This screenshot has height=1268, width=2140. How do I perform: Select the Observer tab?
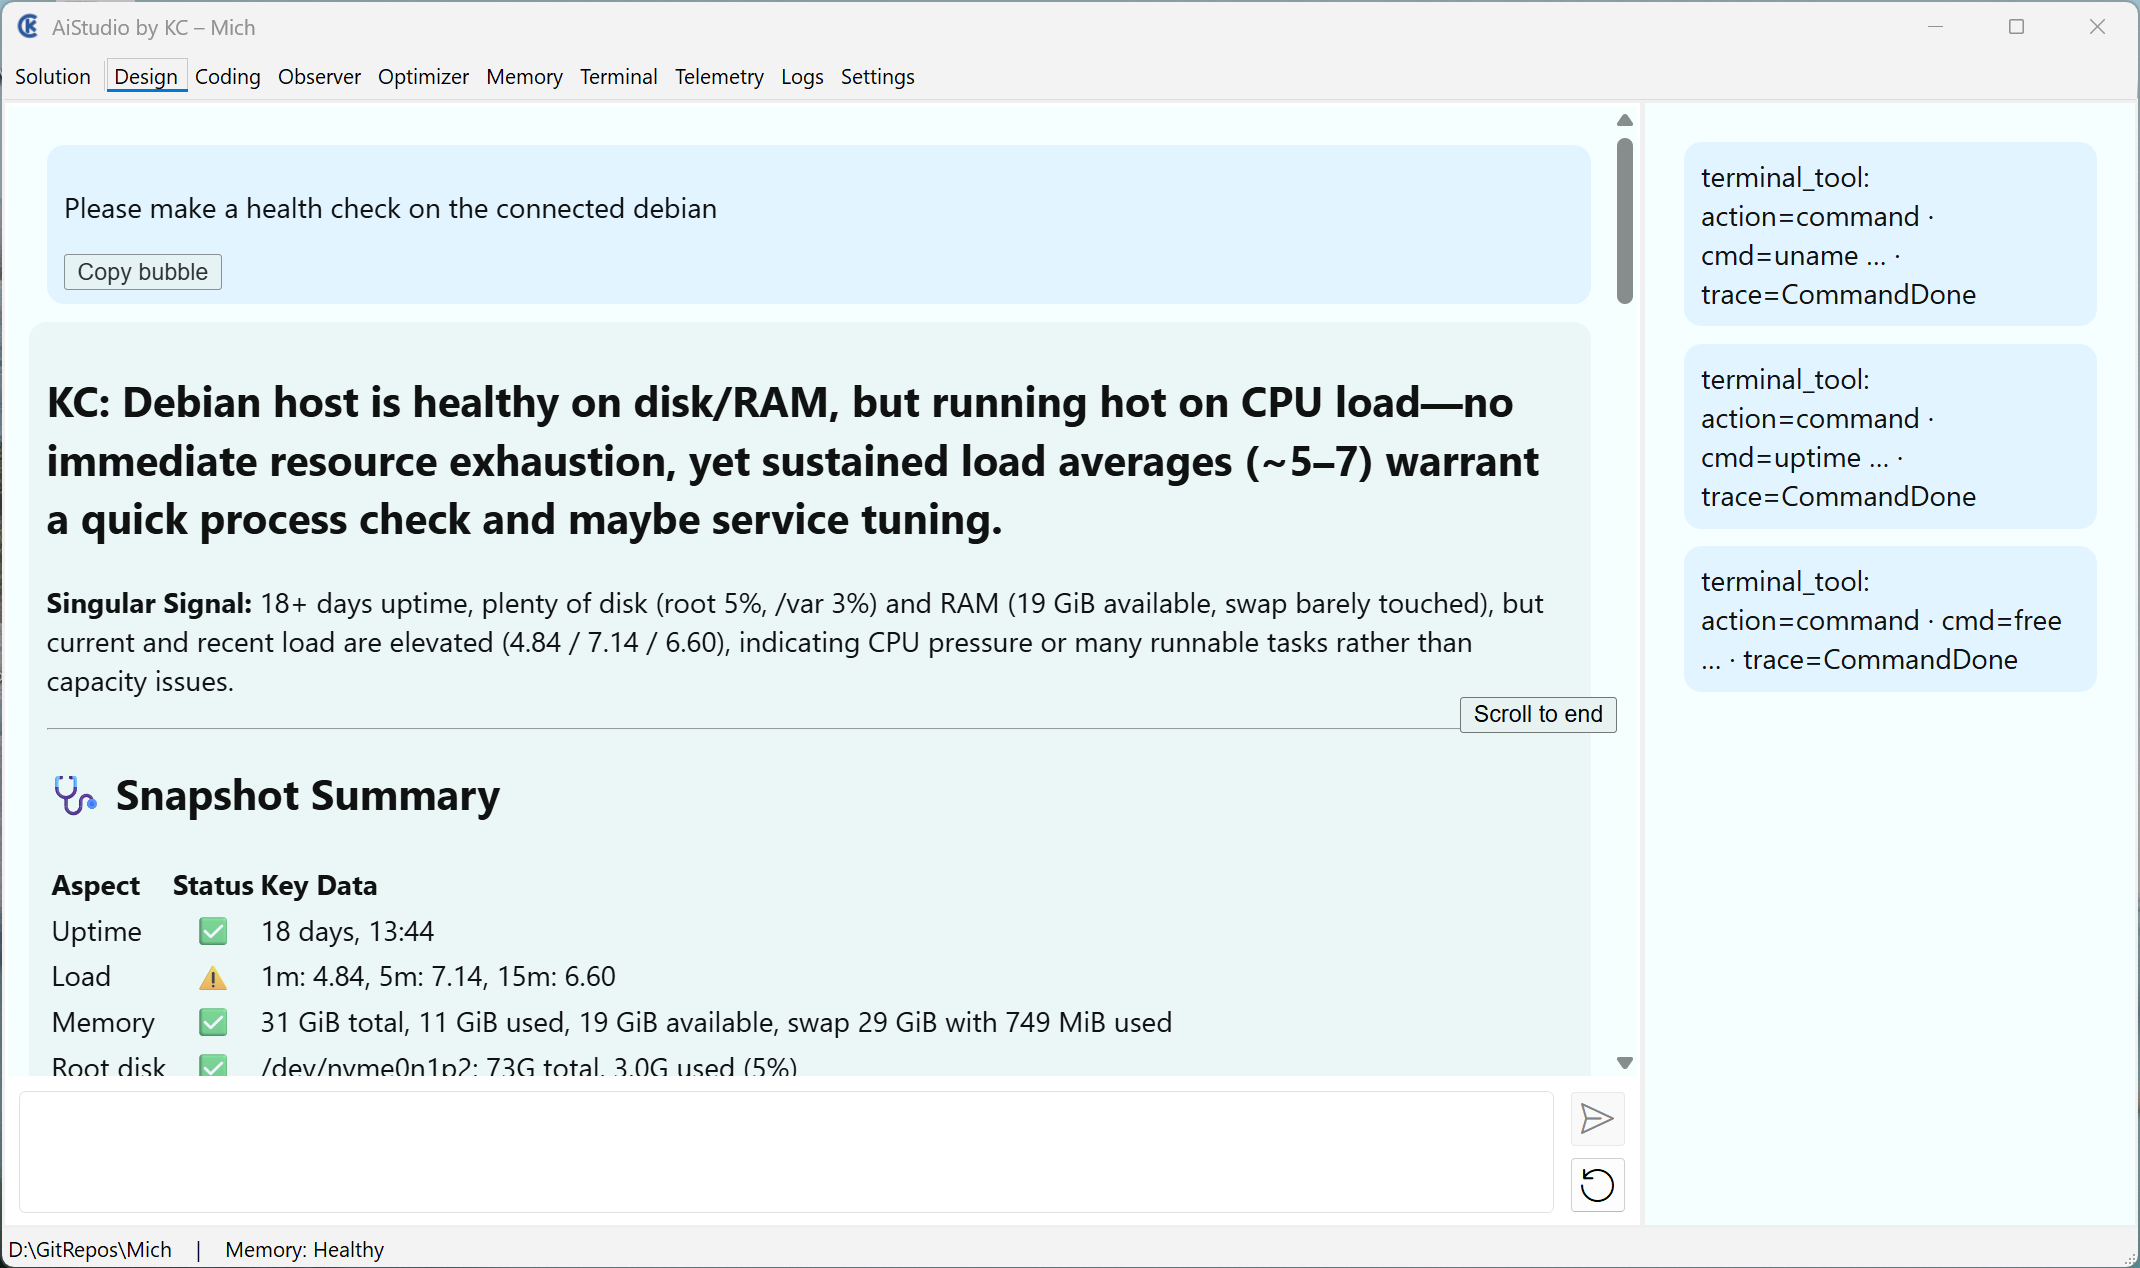pos(319,77)
